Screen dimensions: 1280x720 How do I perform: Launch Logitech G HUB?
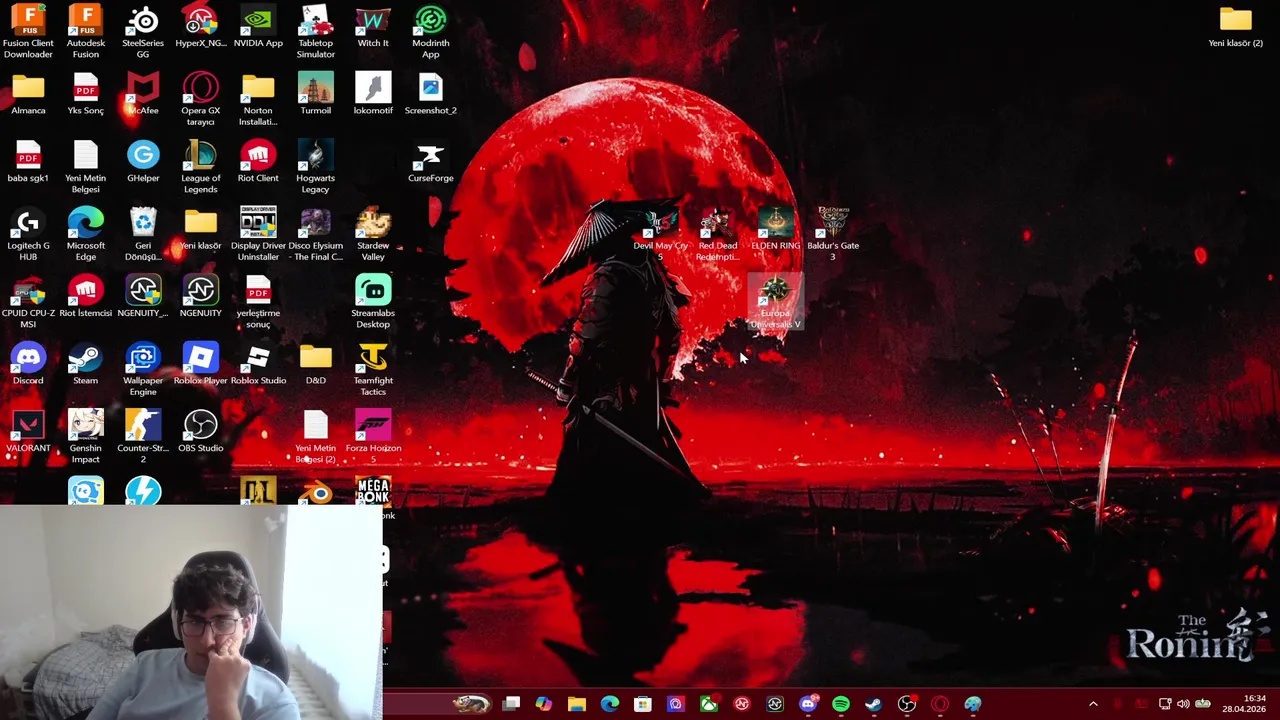(28, 235)
